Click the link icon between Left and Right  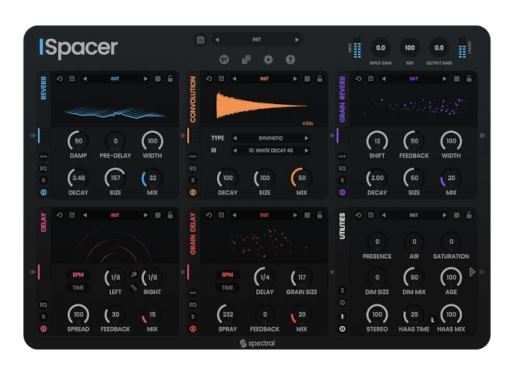tap(134, 287)
